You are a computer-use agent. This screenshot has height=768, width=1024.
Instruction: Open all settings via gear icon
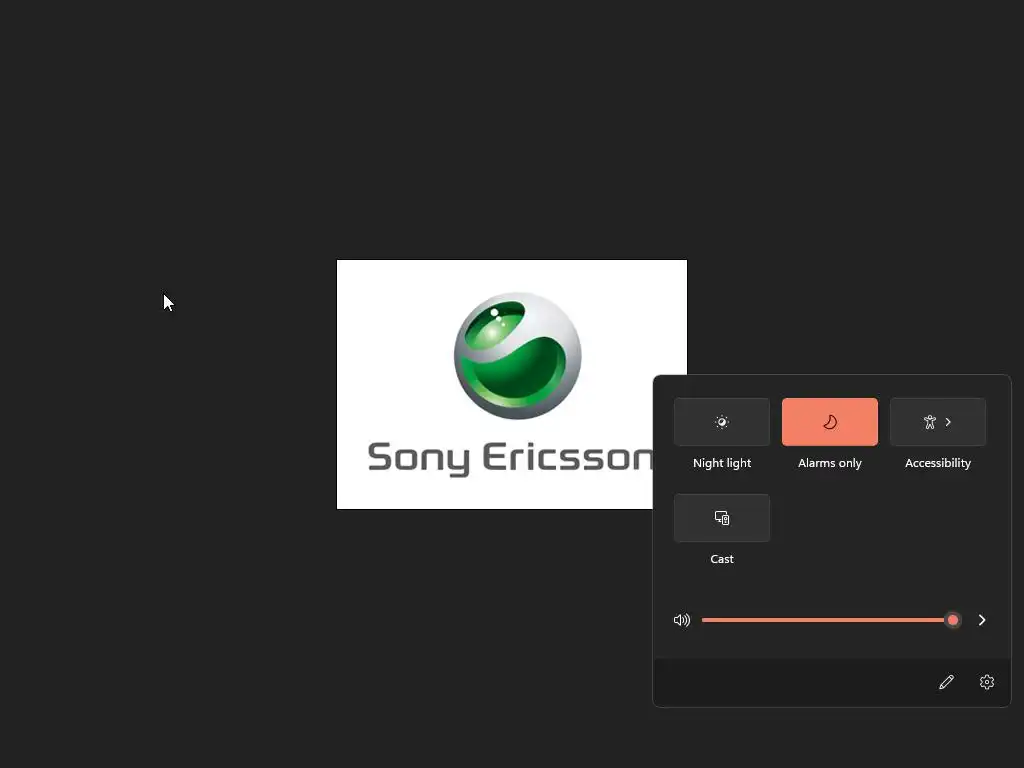(987, 682)
